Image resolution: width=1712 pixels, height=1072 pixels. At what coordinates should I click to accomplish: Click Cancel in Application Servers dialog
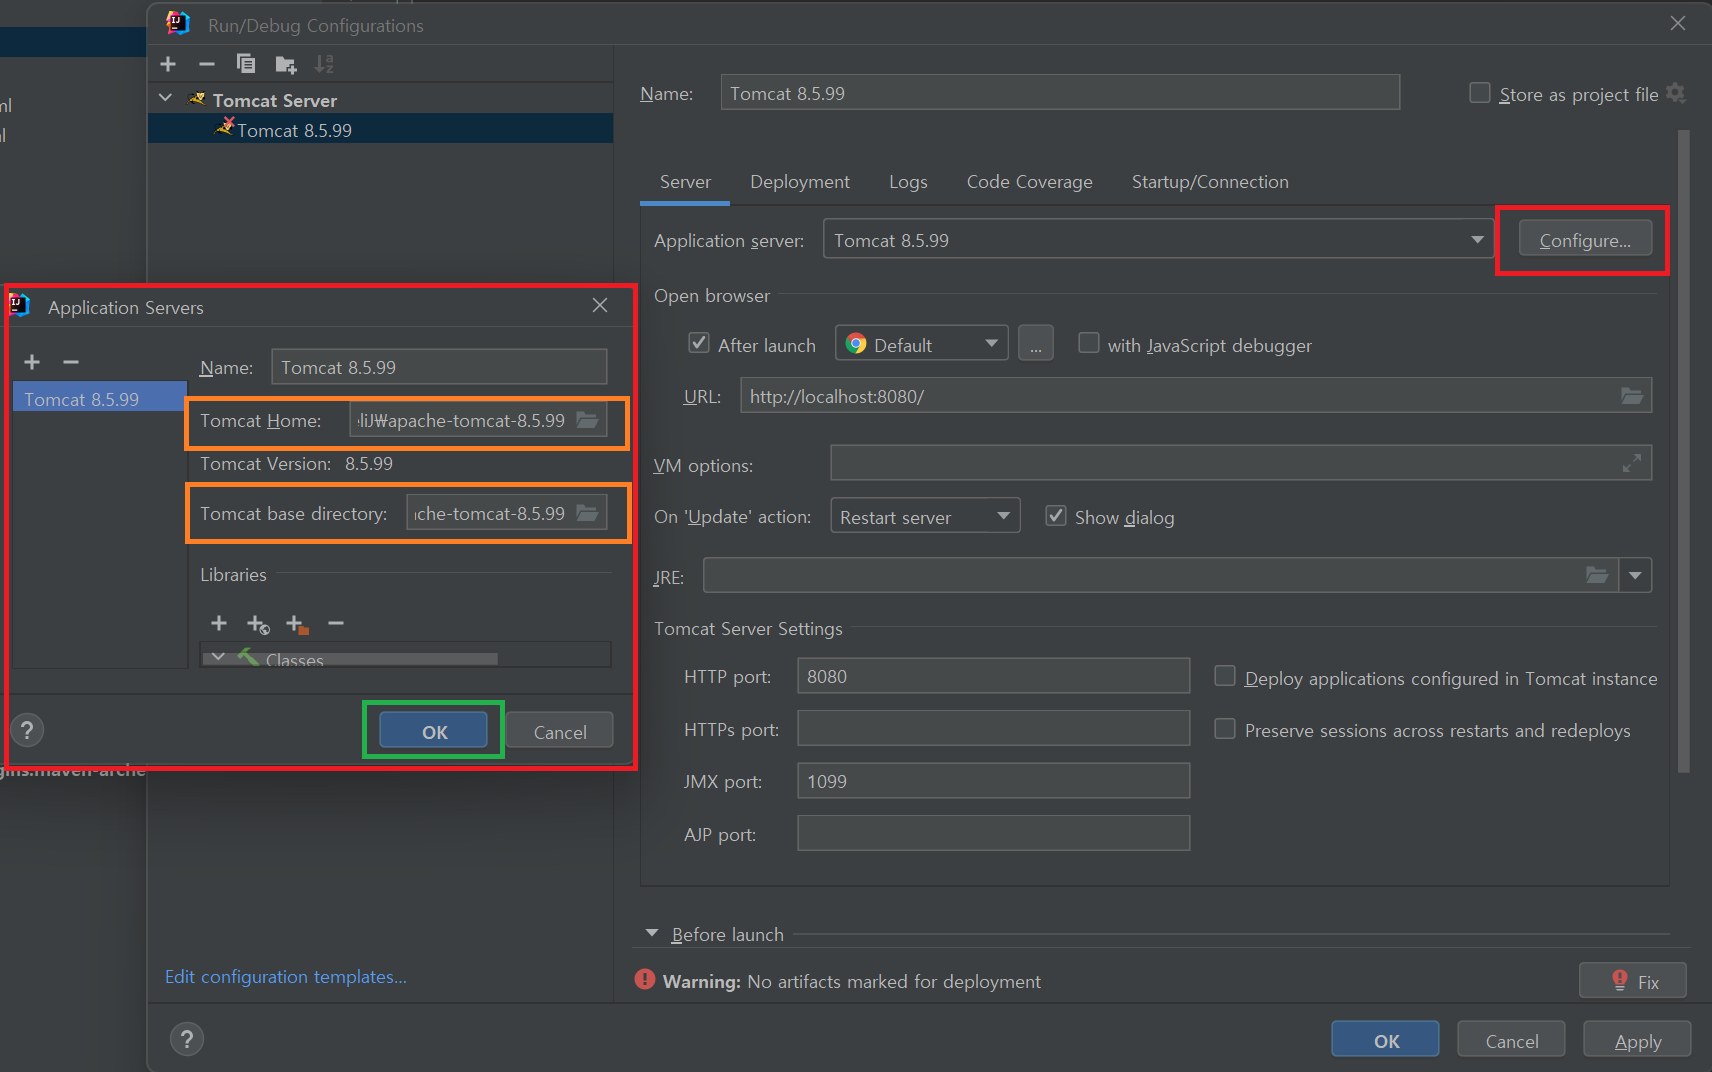coord(560,731)
